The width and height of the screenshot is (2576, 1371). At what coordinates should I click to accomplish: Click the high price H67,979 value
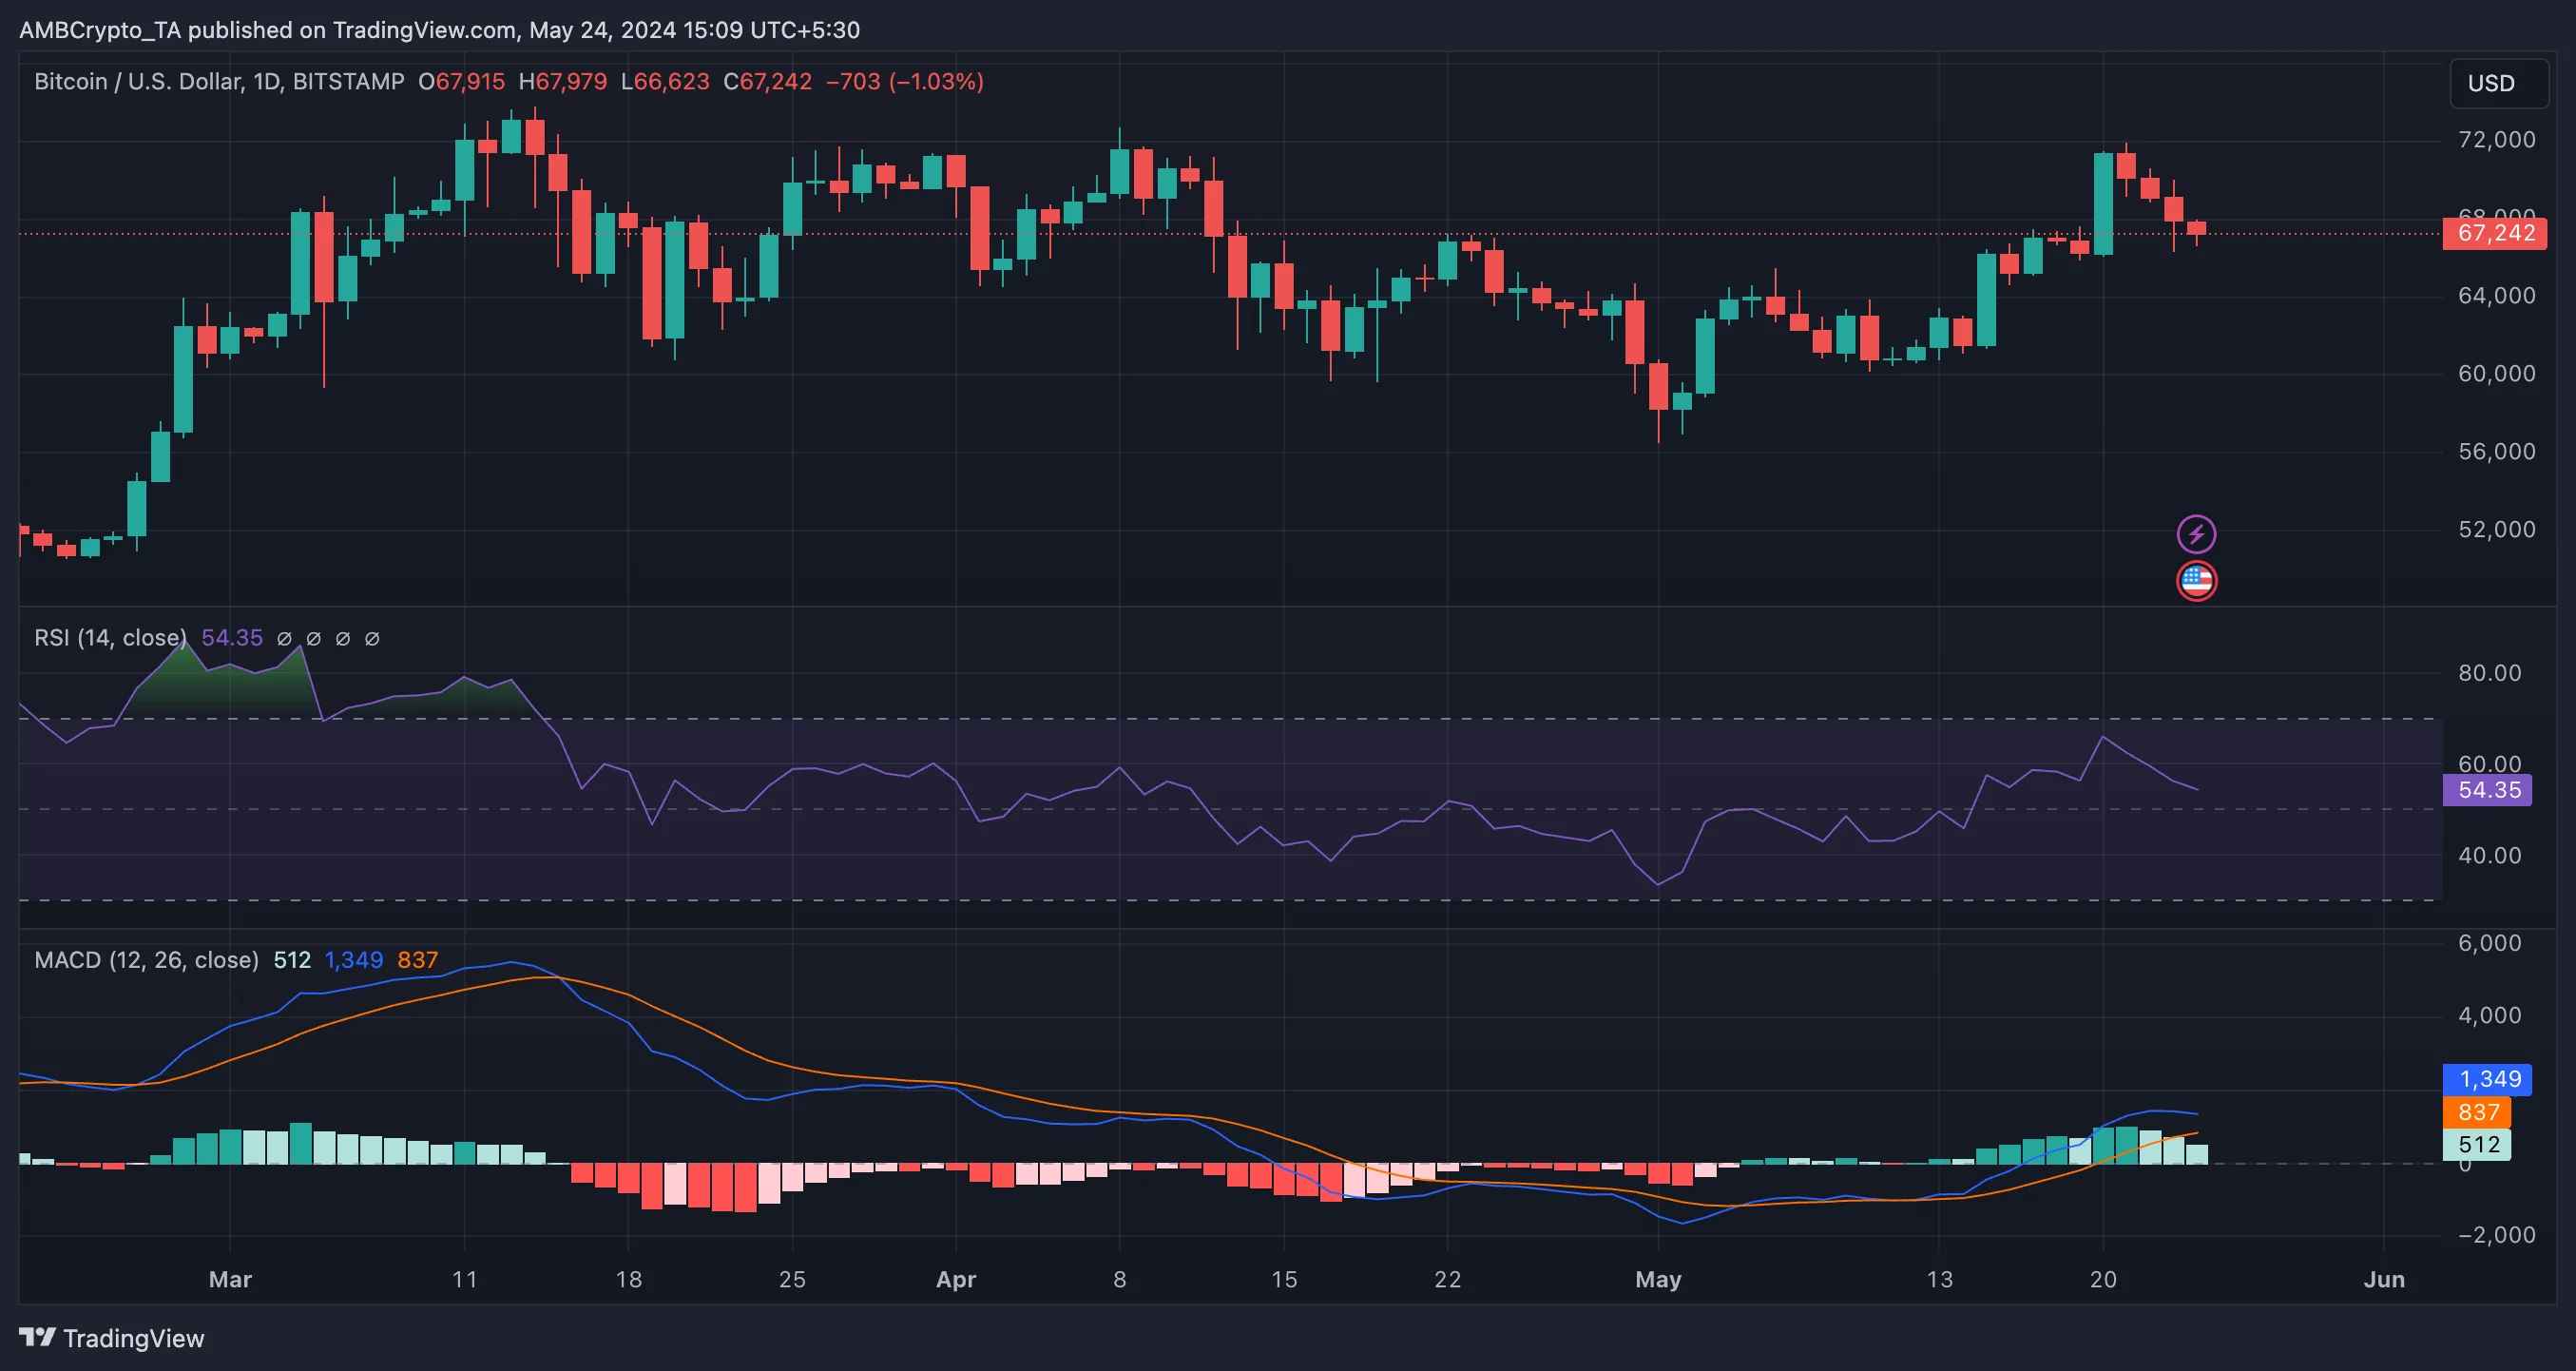(562, 82)
